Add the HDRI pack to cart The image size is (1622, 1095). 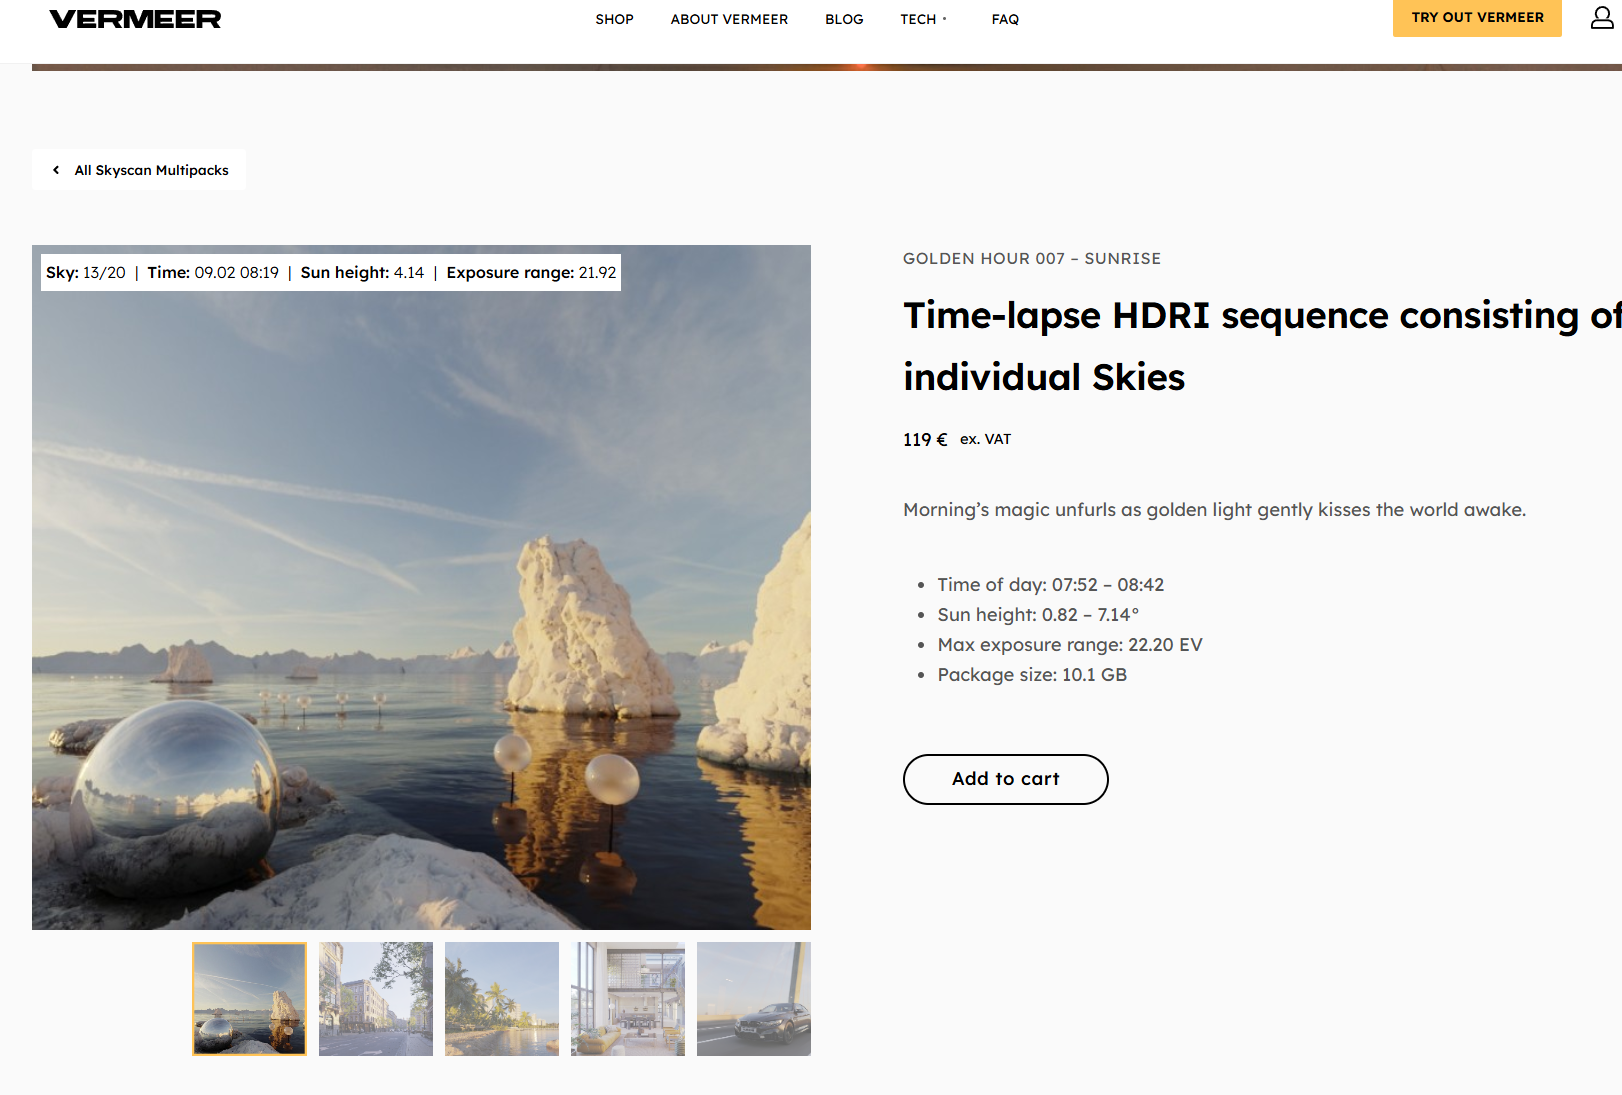pos(1005,779)
